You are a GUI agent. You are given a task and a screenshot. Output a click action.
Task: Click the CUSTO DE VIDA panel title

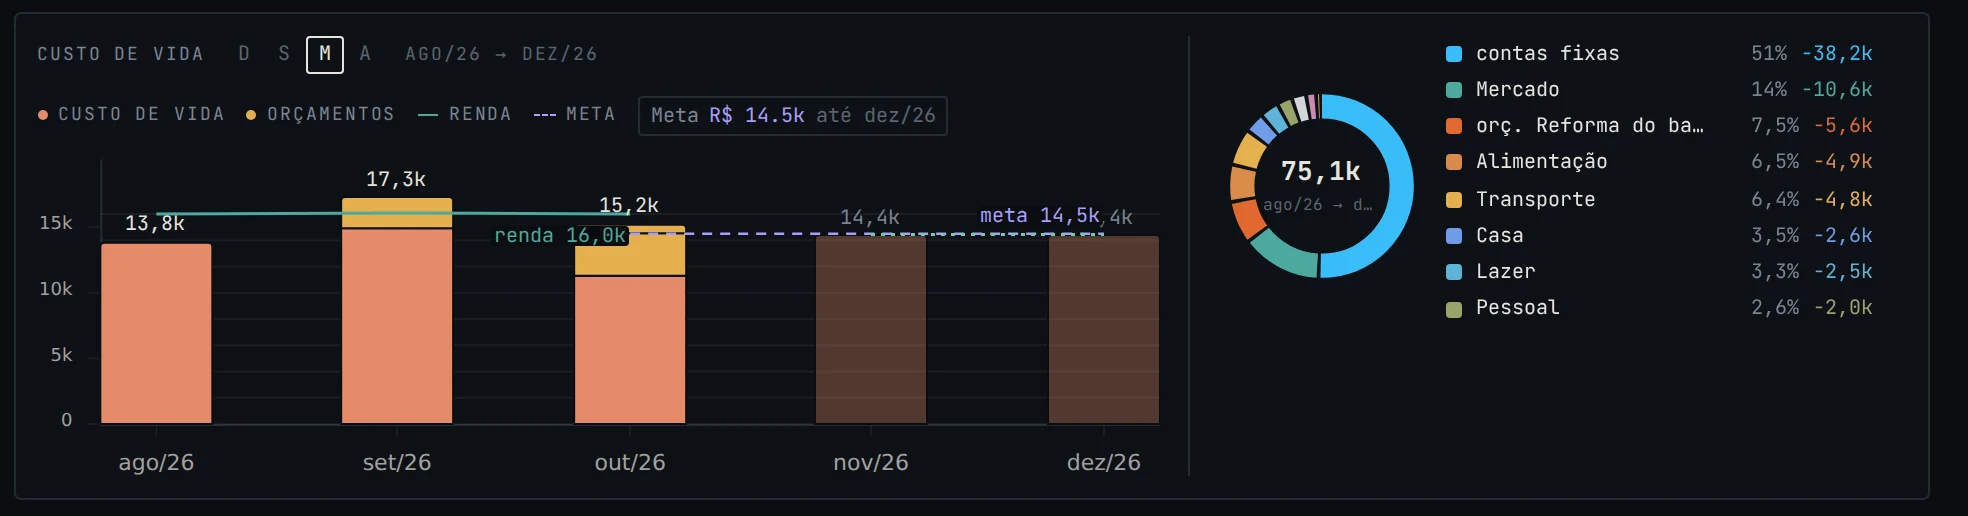coord(120,54)
